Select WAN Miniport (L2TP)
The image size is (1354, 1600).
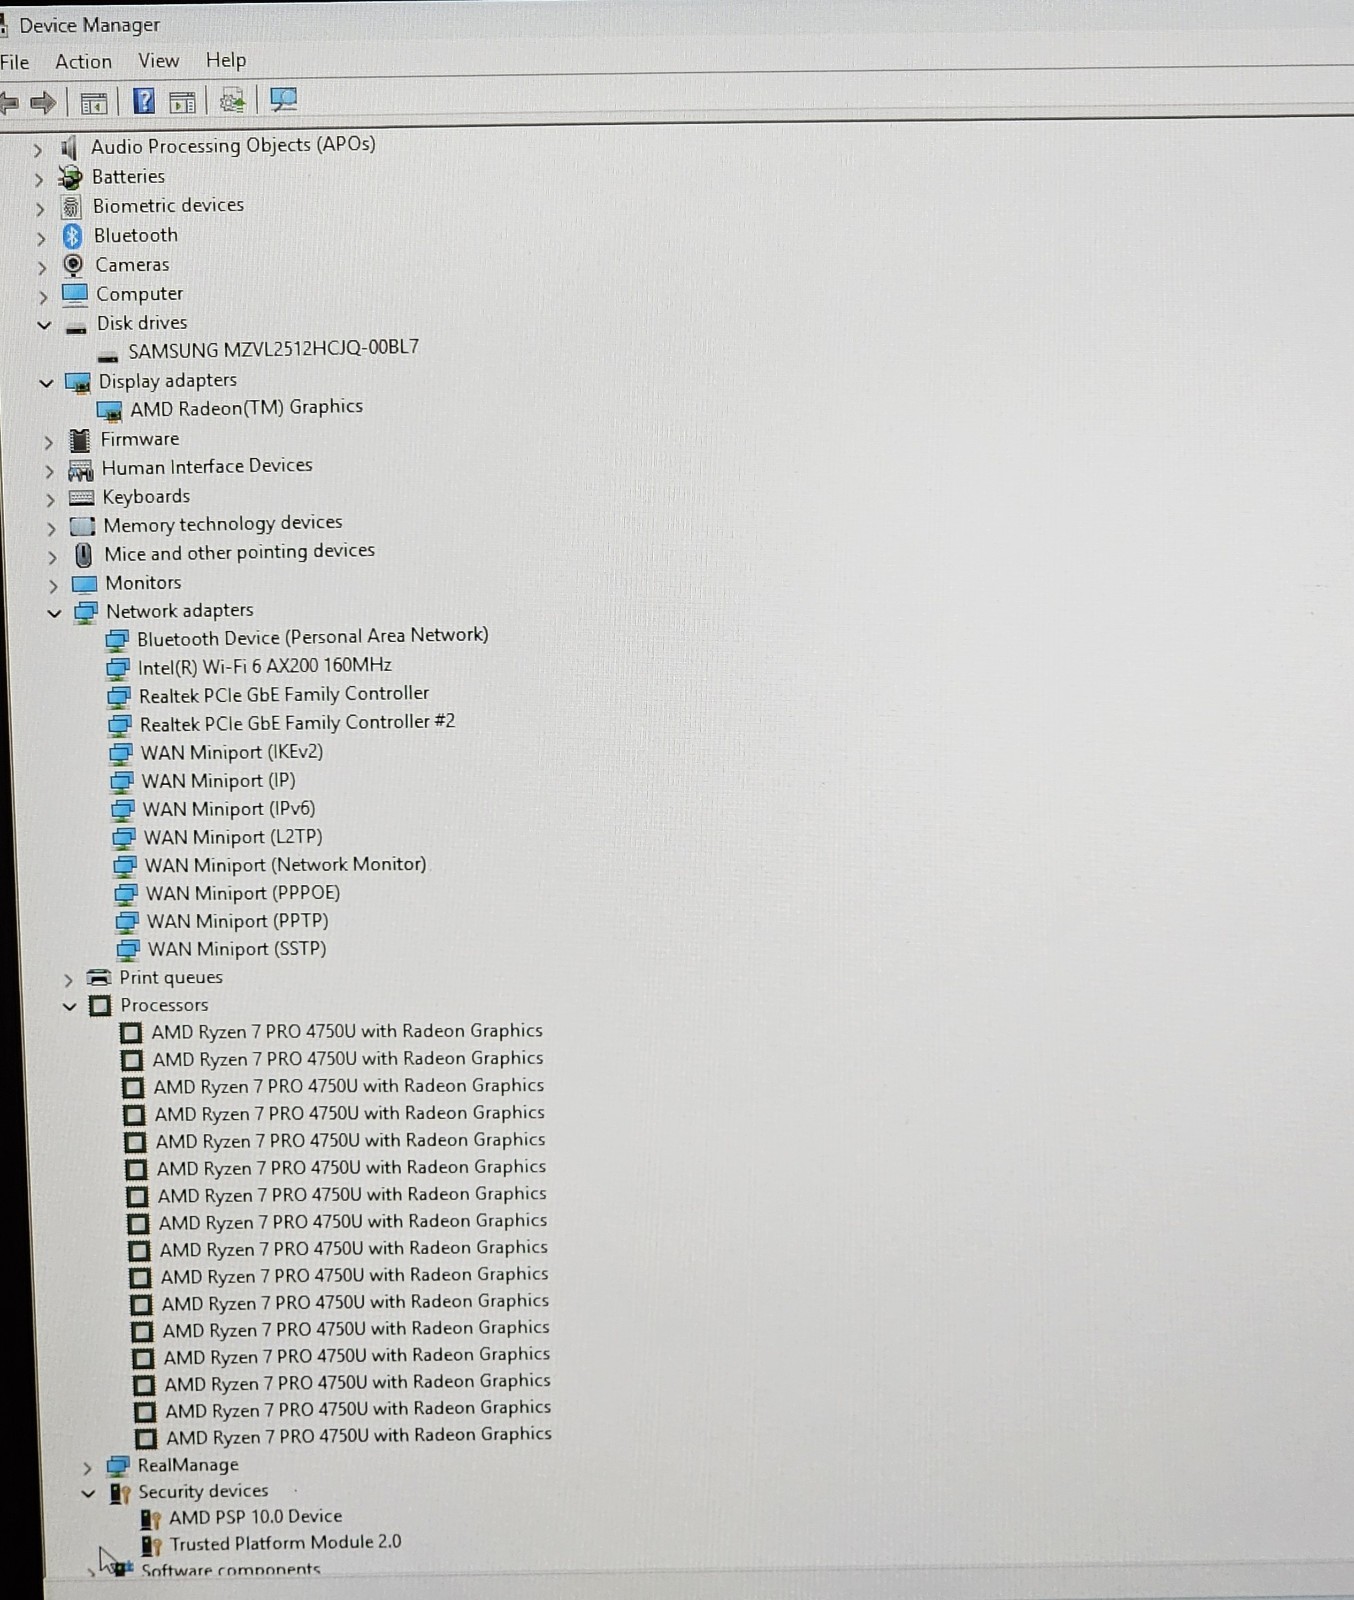(x=233, y=837)
